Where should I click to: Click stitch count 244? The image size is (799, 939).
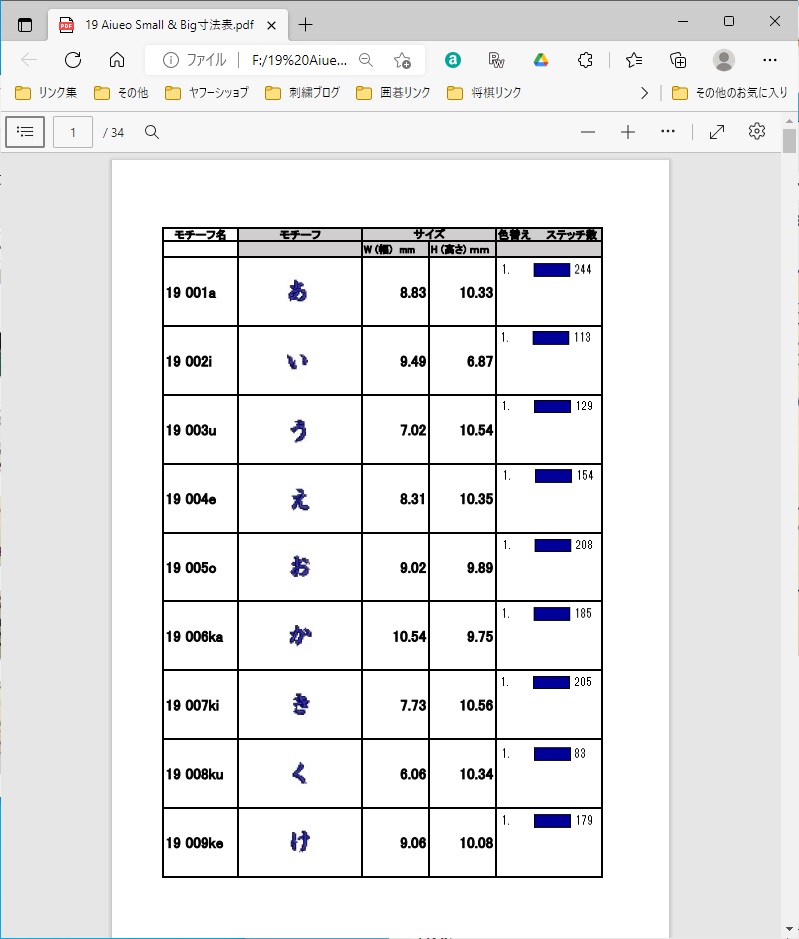[x=583, y=269]
